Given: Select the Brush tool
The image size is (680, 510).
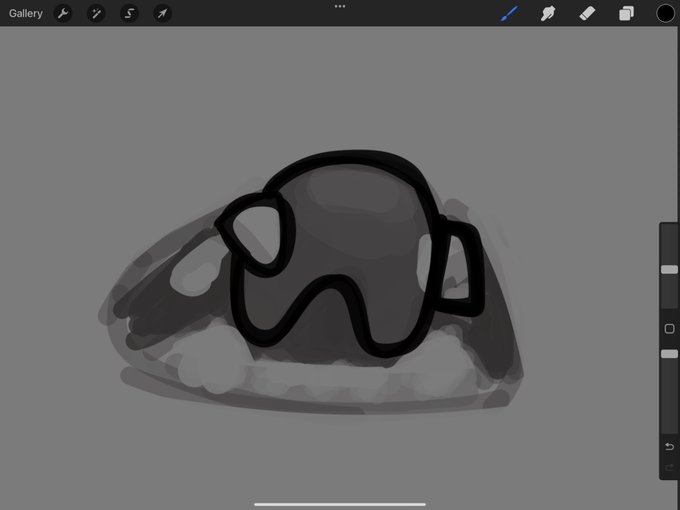Looking at the screenshot, I should pos(509,13).
